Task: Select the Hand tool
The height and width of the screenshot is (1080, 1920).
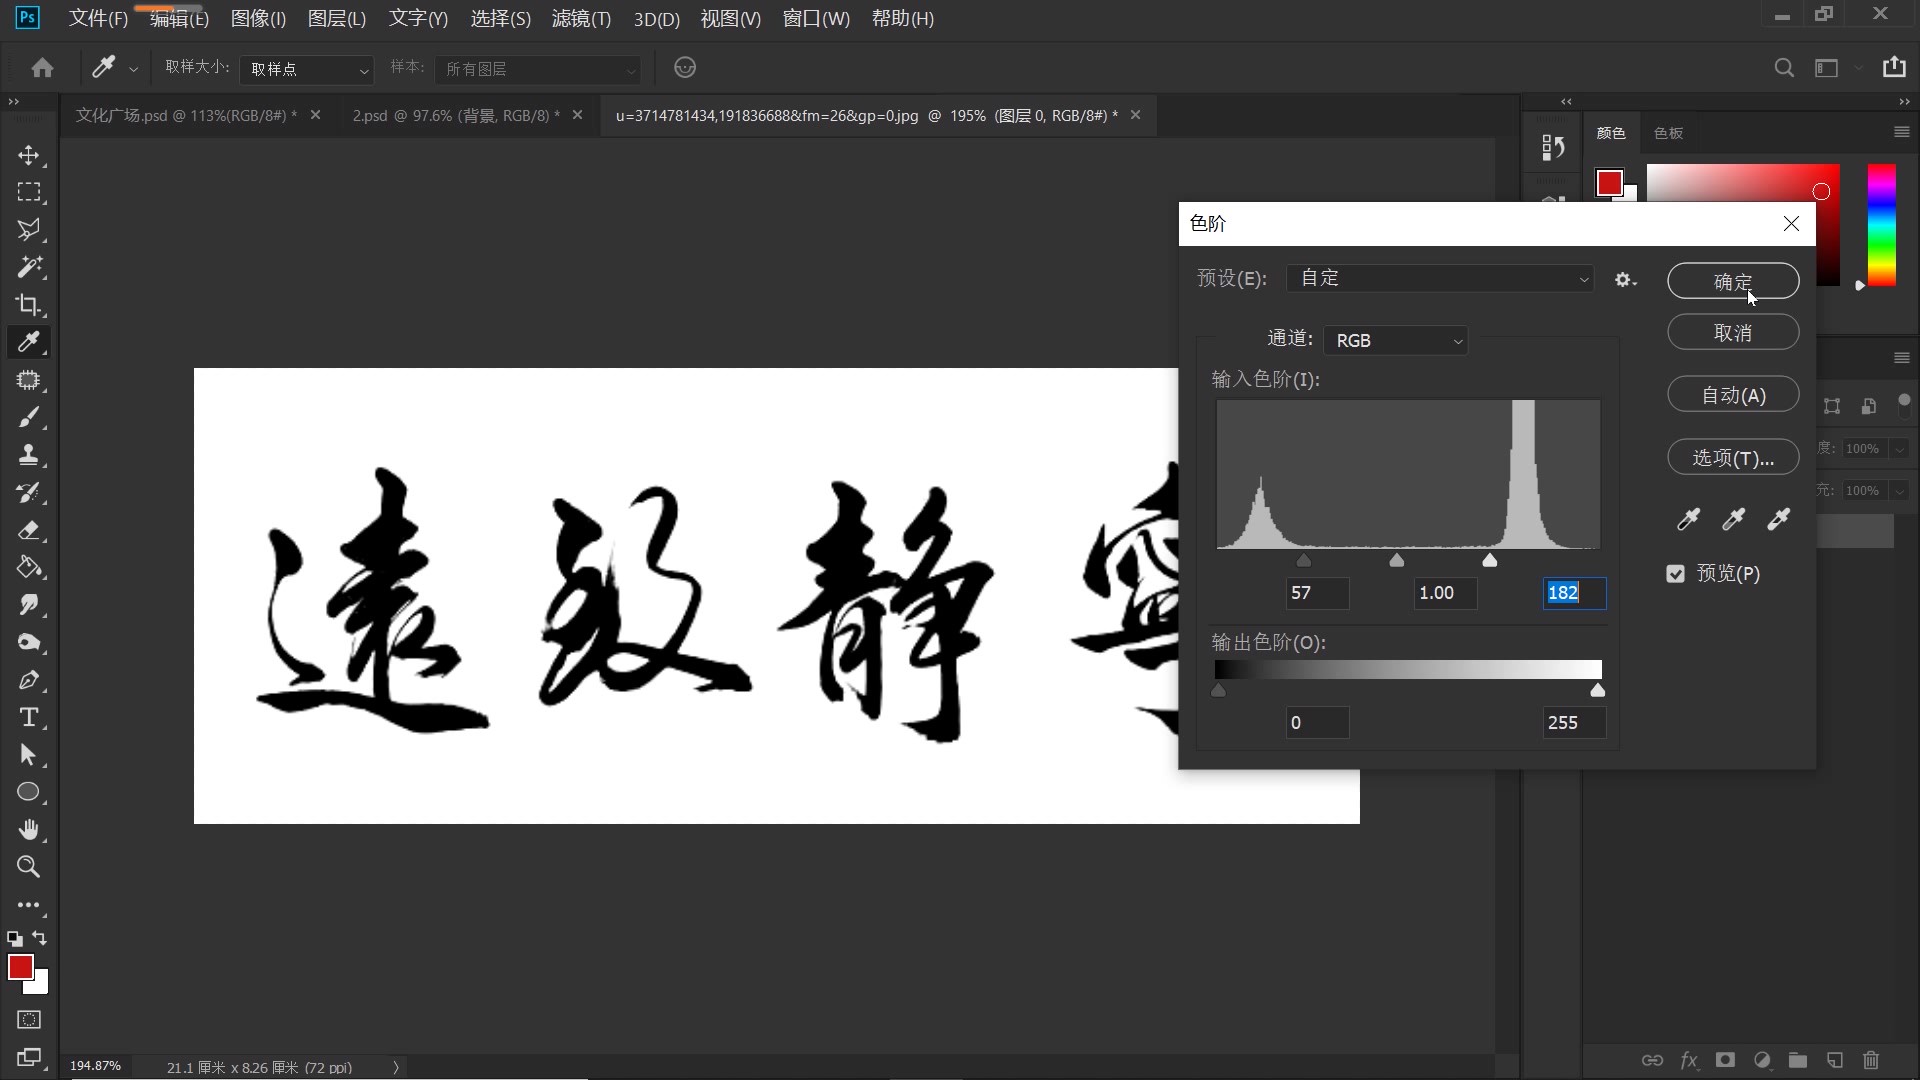Action: point(30,829)
